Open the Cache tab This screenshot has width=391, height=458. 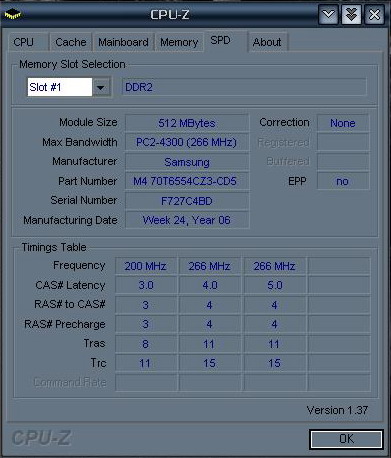click(70, 42)
